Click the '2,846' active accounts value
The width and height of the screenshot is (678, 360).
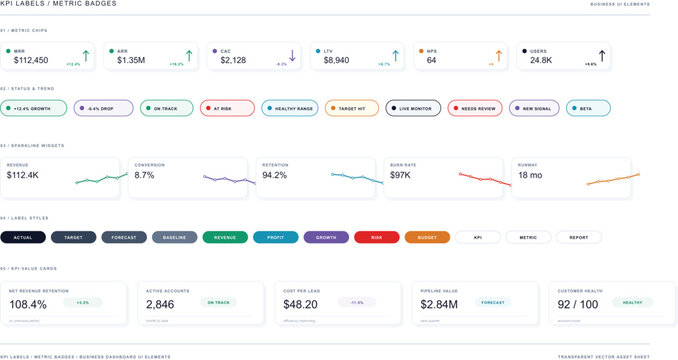click(x=160, y=304)
